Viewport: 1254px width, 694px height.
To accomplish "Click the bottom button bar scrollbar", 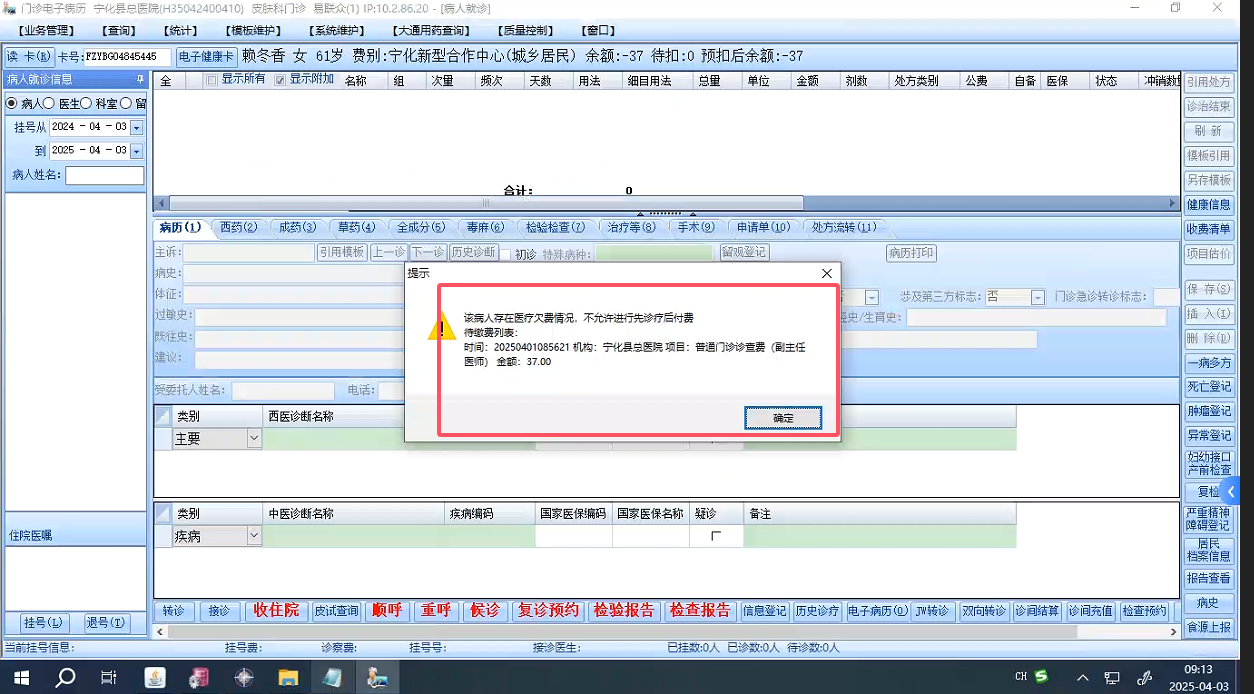I will coord(620,632).
